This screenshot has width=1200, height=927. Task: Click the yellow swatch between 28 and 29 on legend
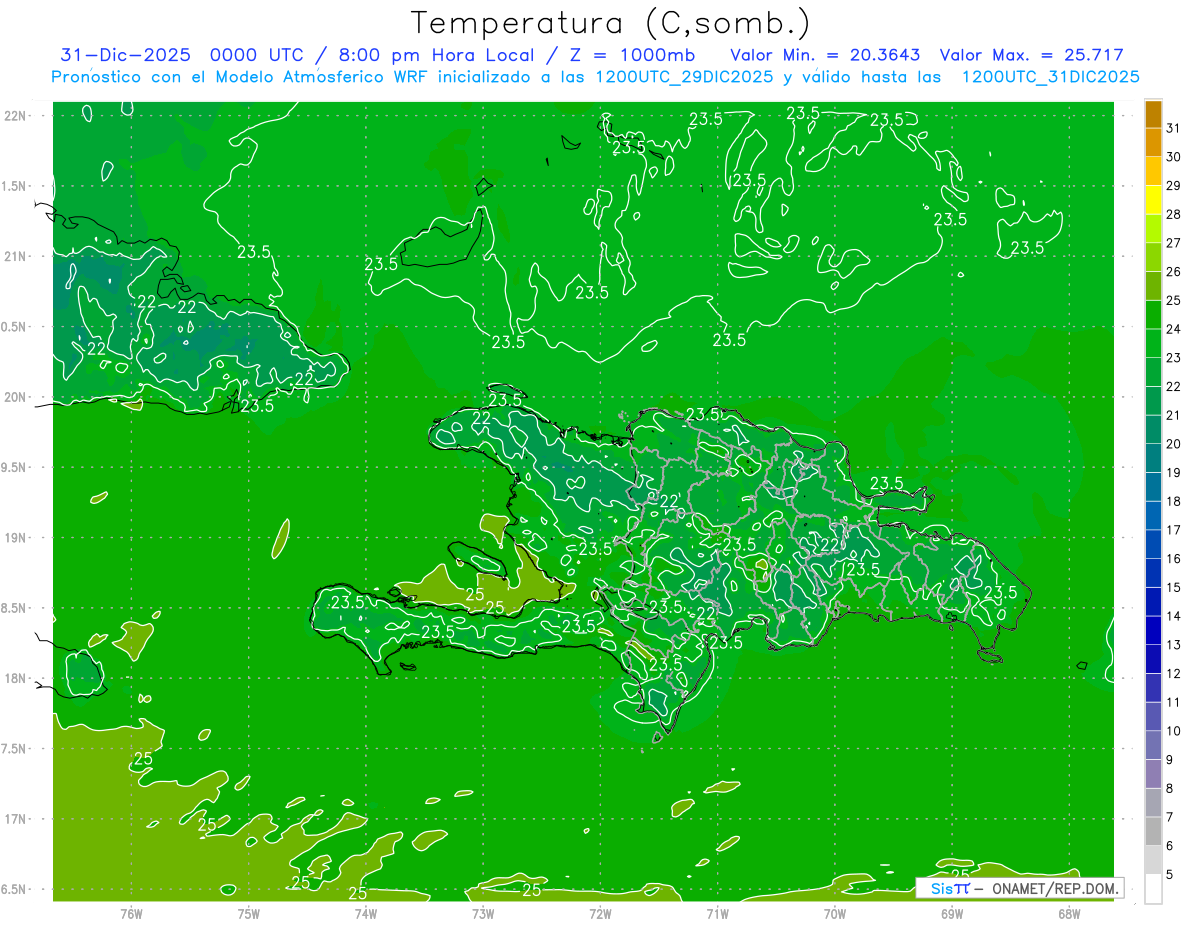click(x=1153, y=200)
